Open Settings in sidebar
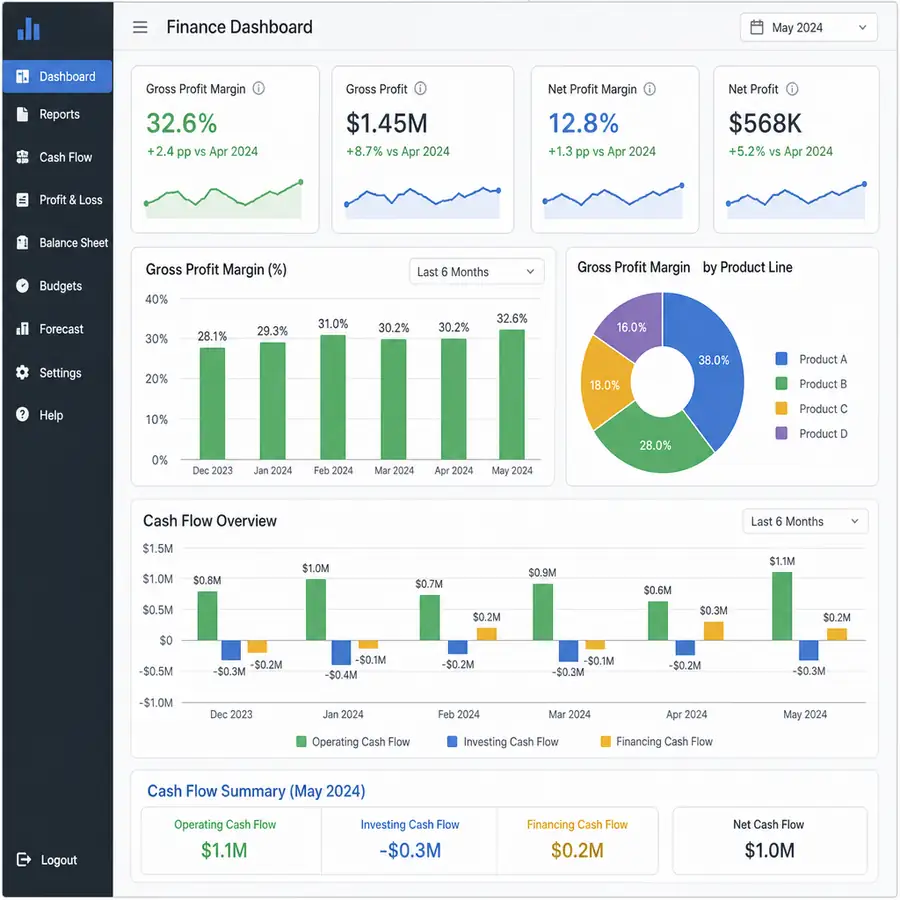This screenshot has height=900, width=900. pos(57,373)
